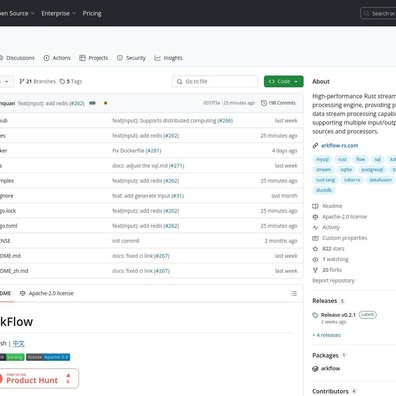Image resolution: width=396 pixels, height=396 pixels.
Task: Open the Open Source dropdown menu
Action: 17,13
